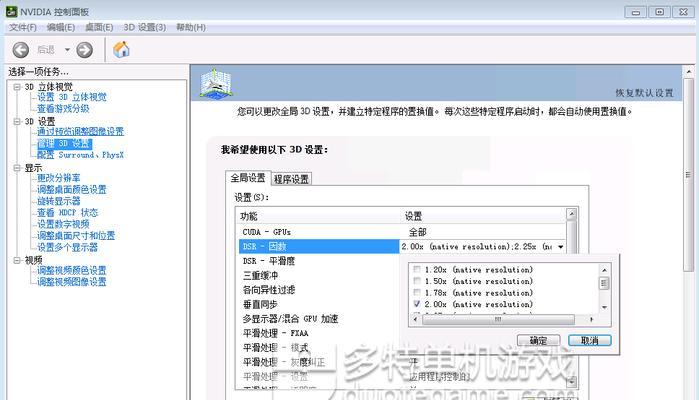Open the 3D 设置(3) menu
This screenshot has width=699, height=400.
(145, 28)
